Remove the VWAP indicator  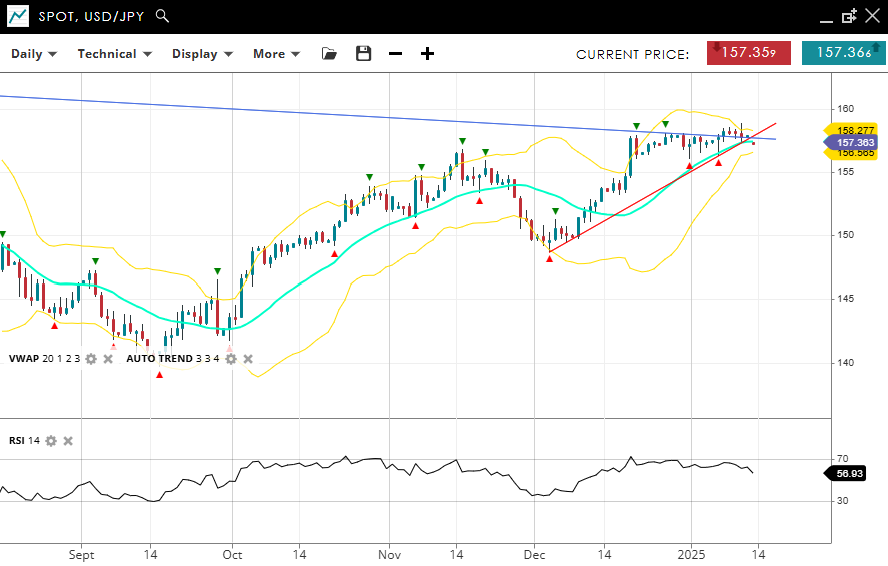point(108,359)
